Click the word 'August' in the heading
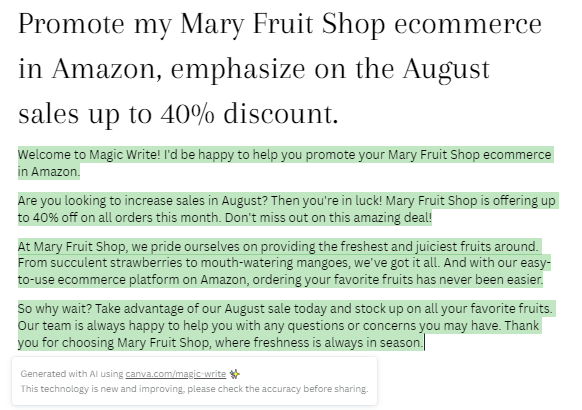Screen dimensions: 582x410 447,69
